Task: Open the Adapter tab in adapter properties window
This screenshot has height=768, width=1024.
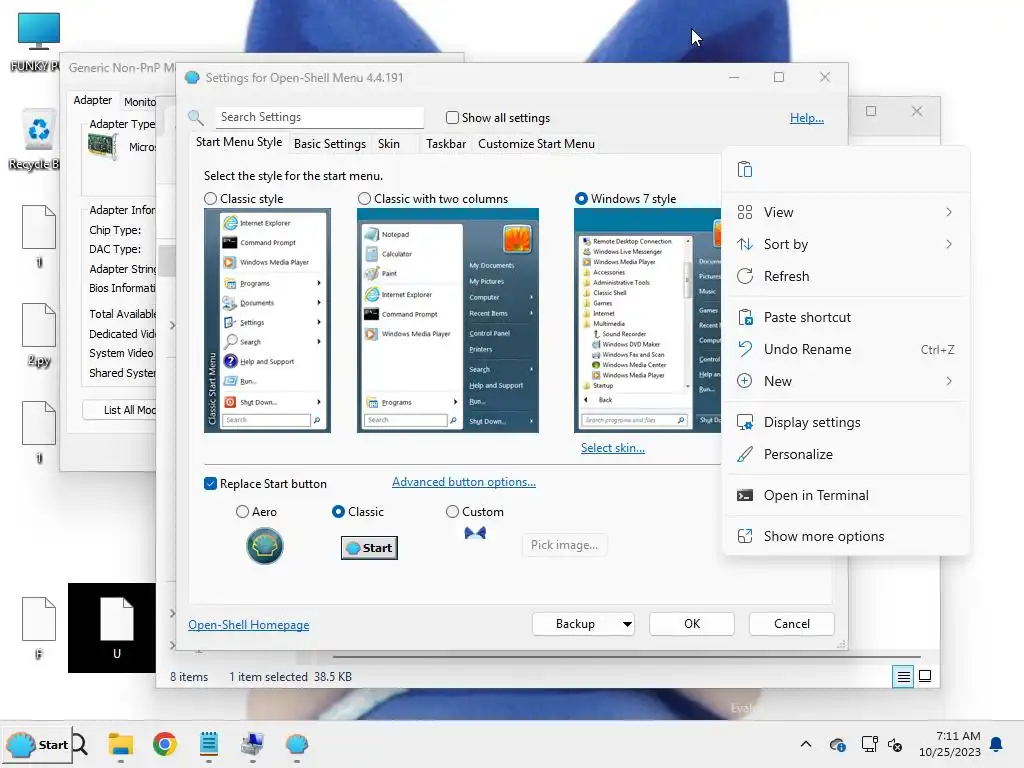Action: [x=93, y=100]
